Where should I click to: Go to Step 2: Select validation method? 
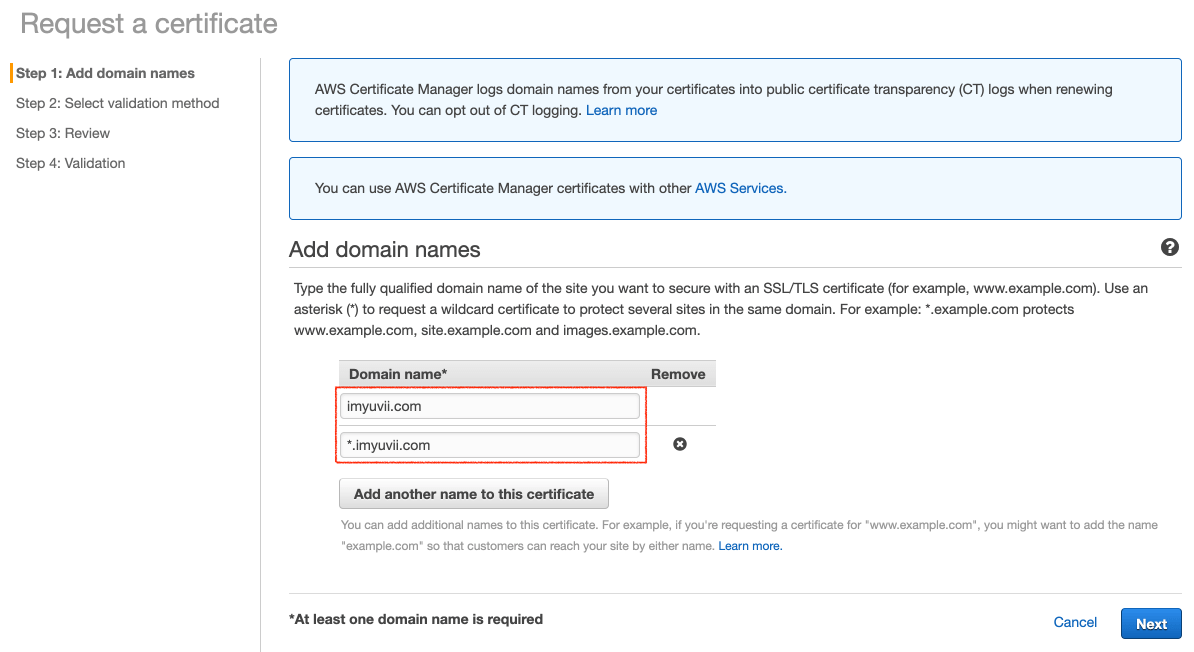tap(117, 103)
